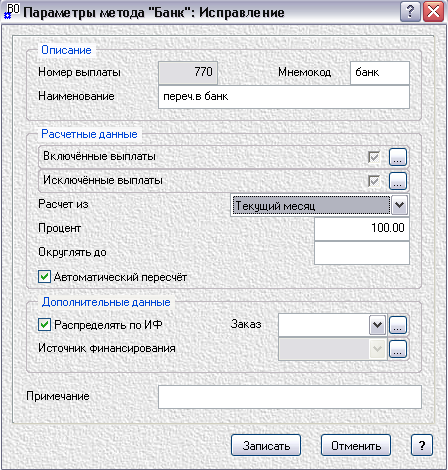Expand the Расчет из dropdown arrow
This screenshot has width=448, height=470.
pos(399,205)
